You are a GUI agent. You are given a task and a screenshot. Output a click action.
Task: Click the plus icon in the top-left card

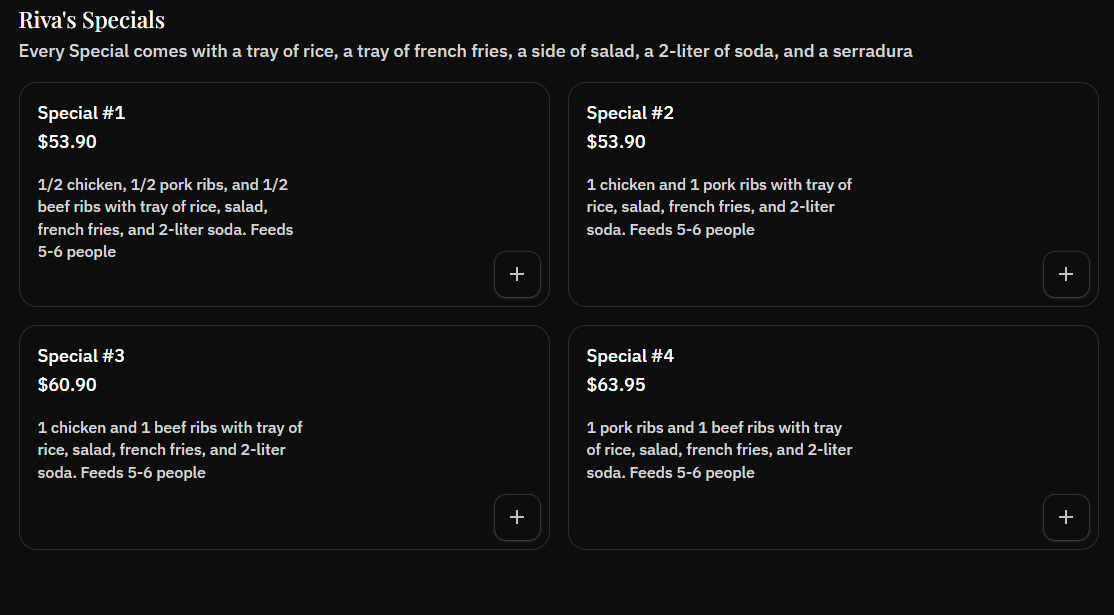(517, 274)
